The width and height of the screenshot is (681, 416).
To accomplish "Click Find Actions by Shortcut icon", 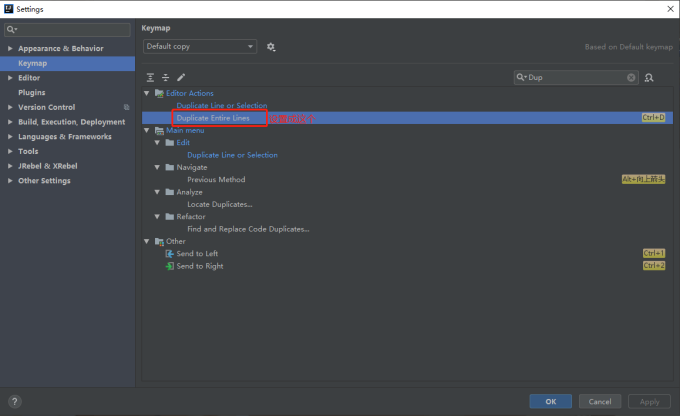I will [x=649, y=78].
